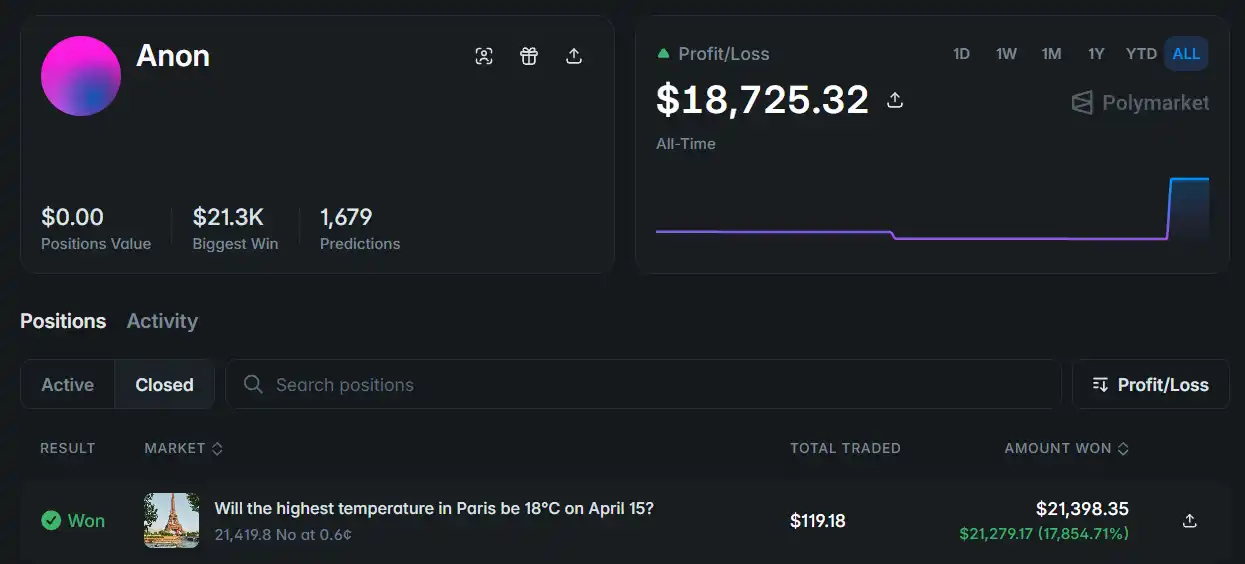
Task: Click share icon on Paris temperature row
Action: pyautogui.click(x=1189, y=521)
